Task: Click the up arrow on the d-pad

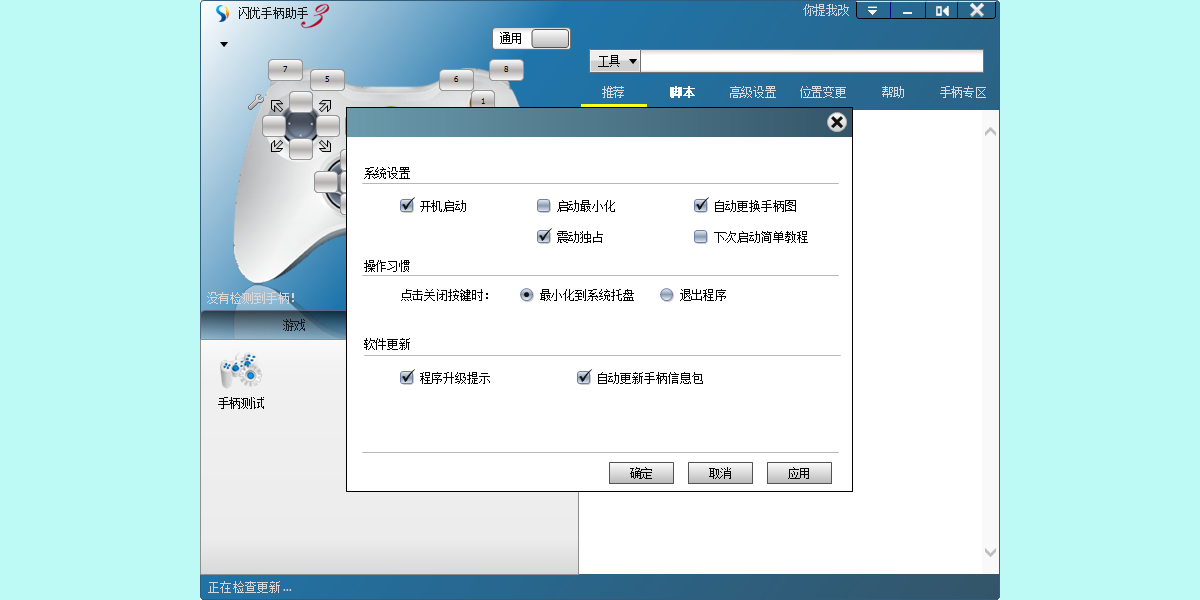Action: point(302,102)
